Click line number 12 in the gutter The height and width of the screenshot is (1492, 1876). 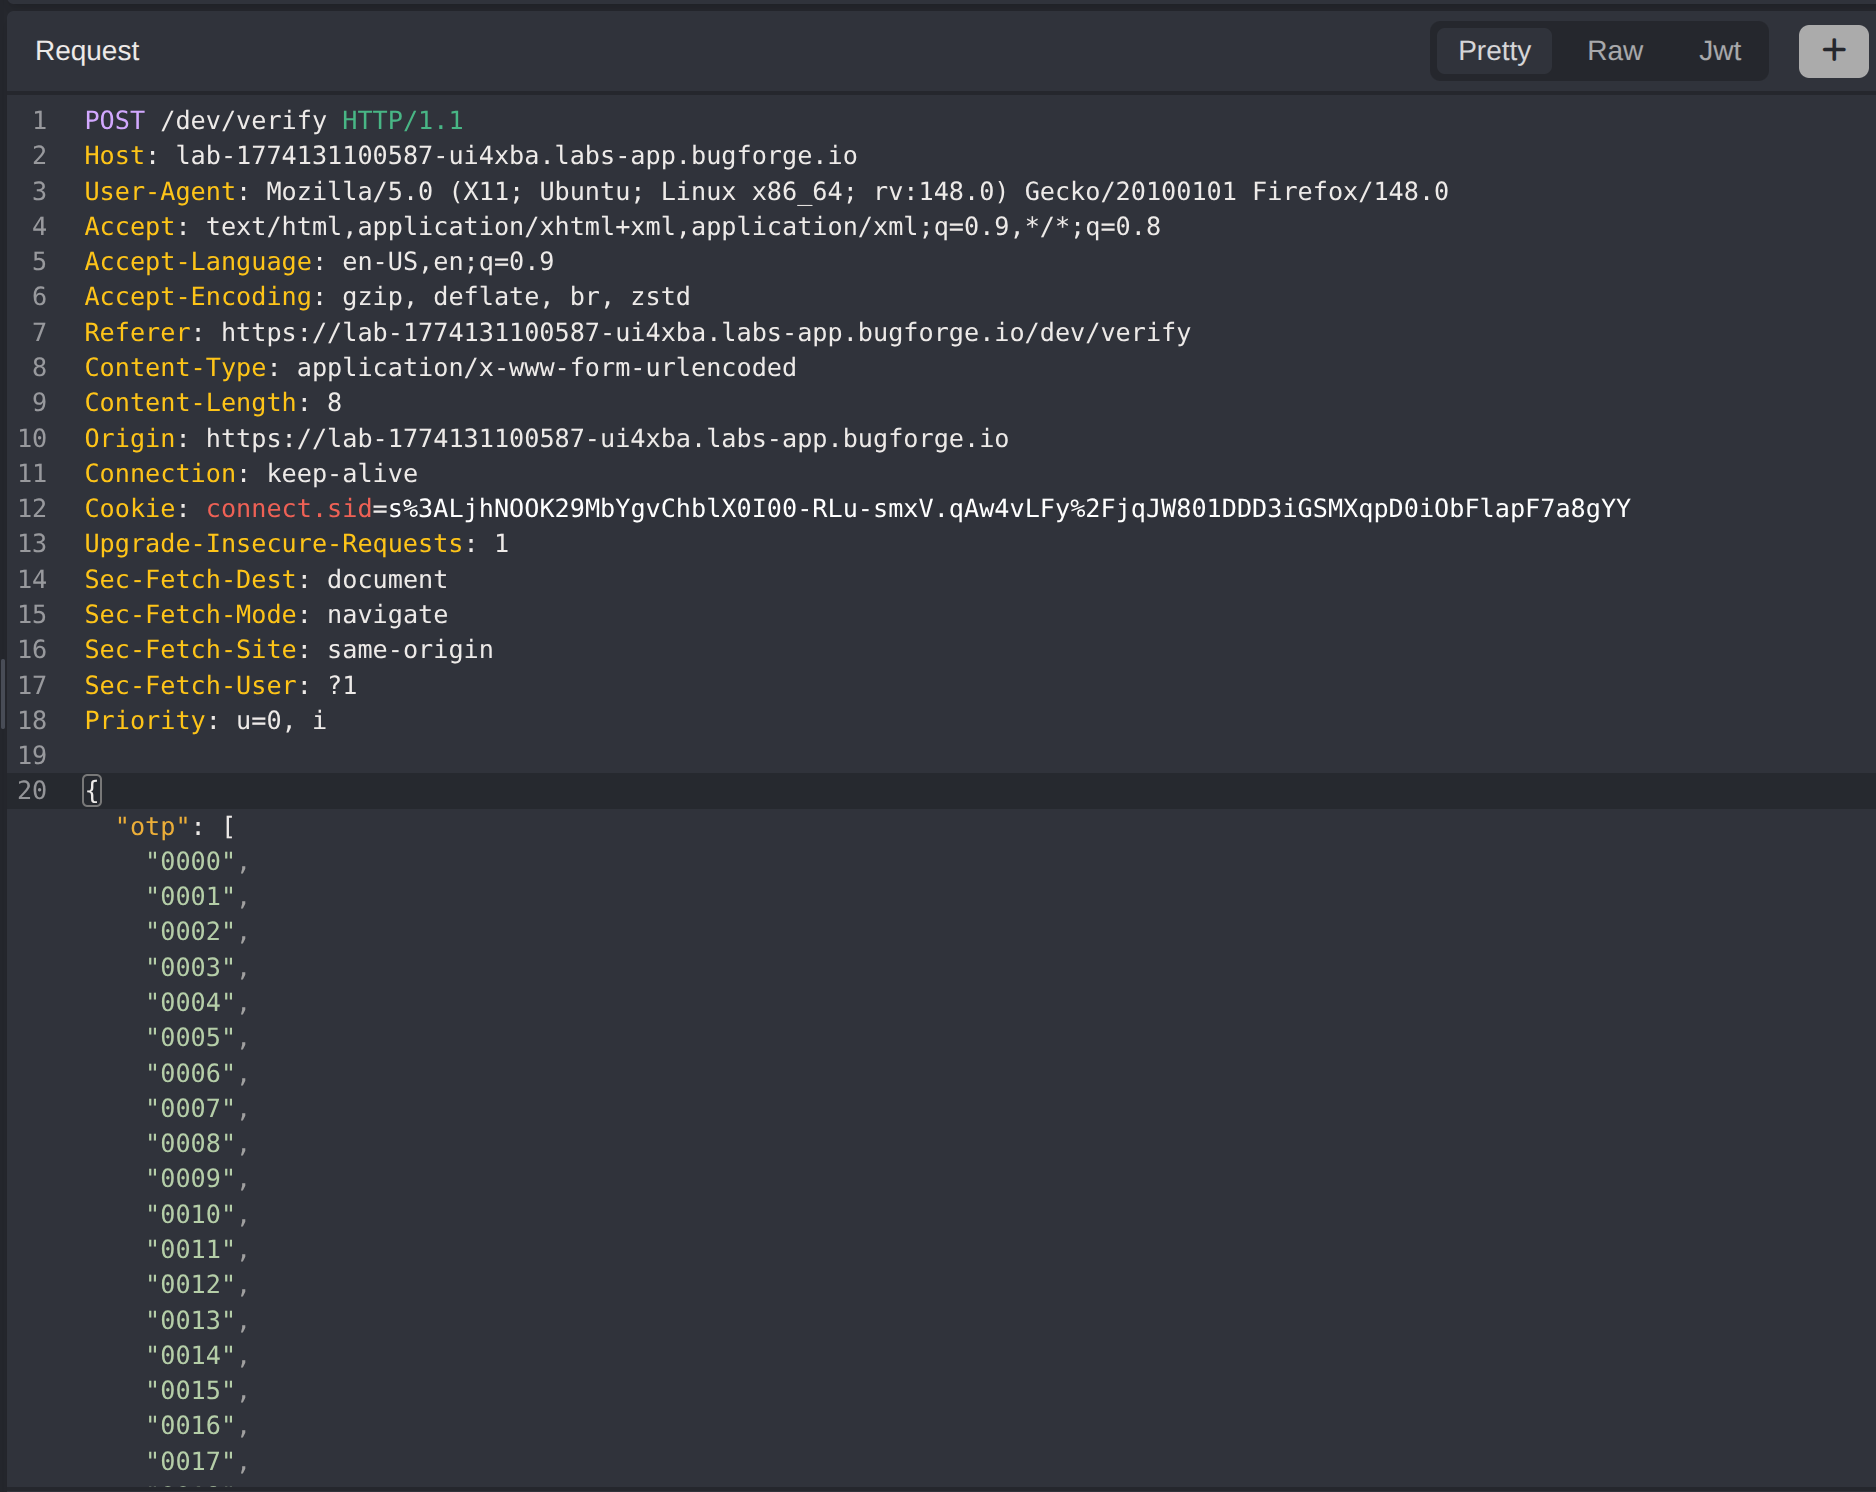click(x=32, y=508)
